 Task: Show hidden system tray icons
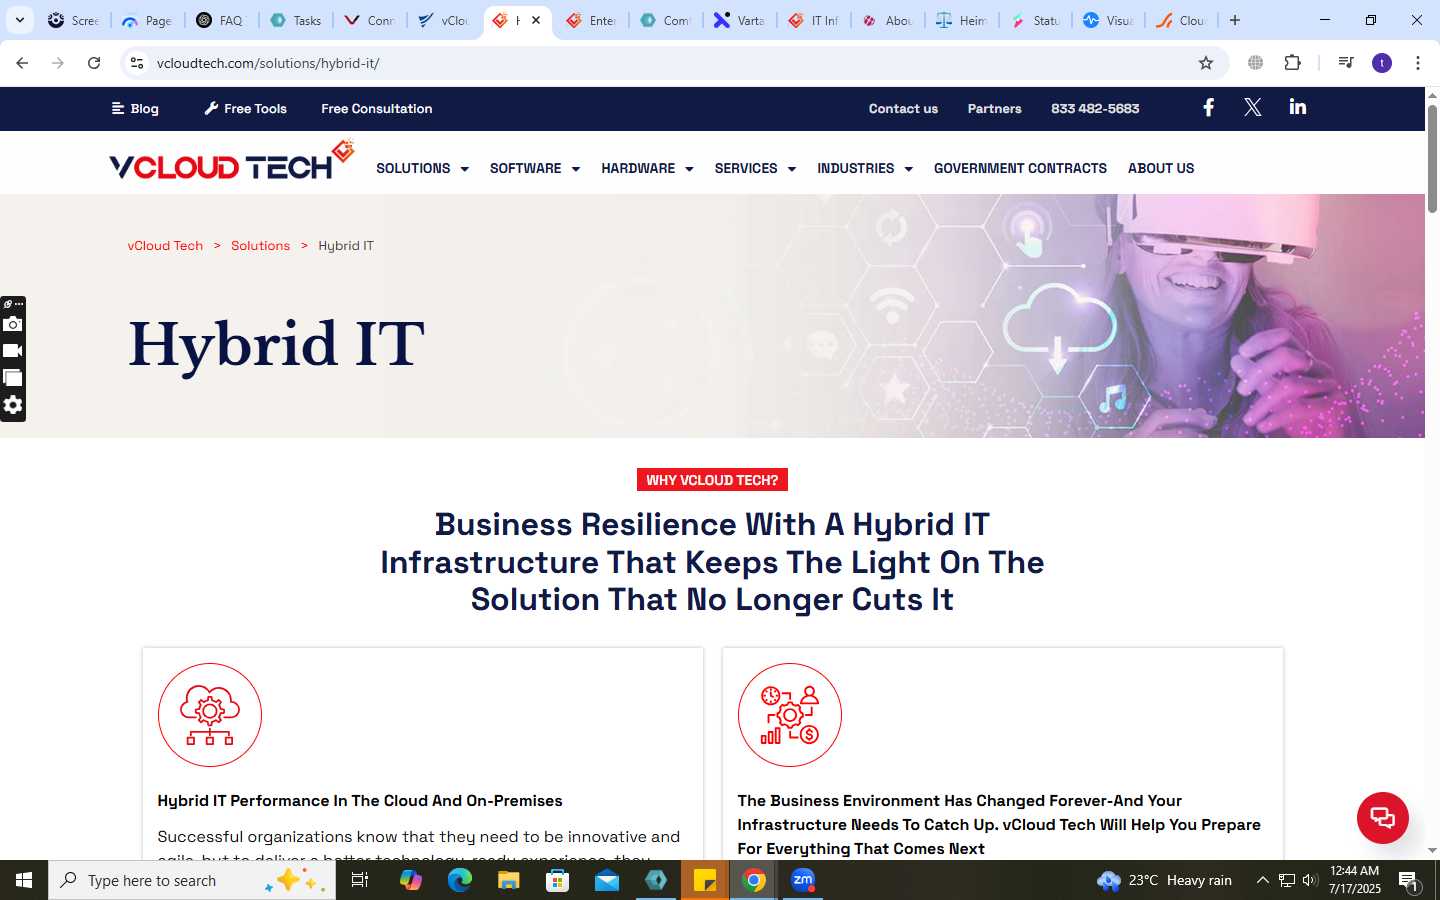[x=1262, y=880]
